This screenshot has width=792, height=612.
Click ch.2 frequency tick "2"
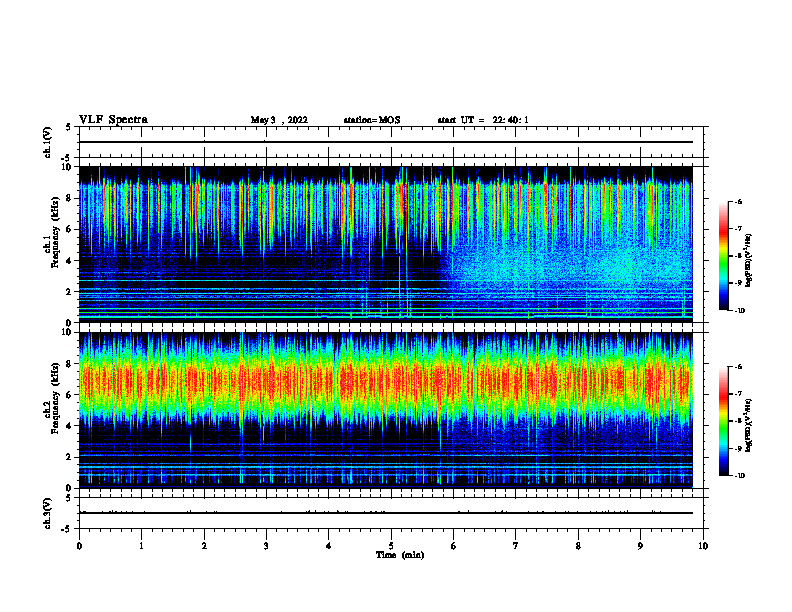pos(70,457)
